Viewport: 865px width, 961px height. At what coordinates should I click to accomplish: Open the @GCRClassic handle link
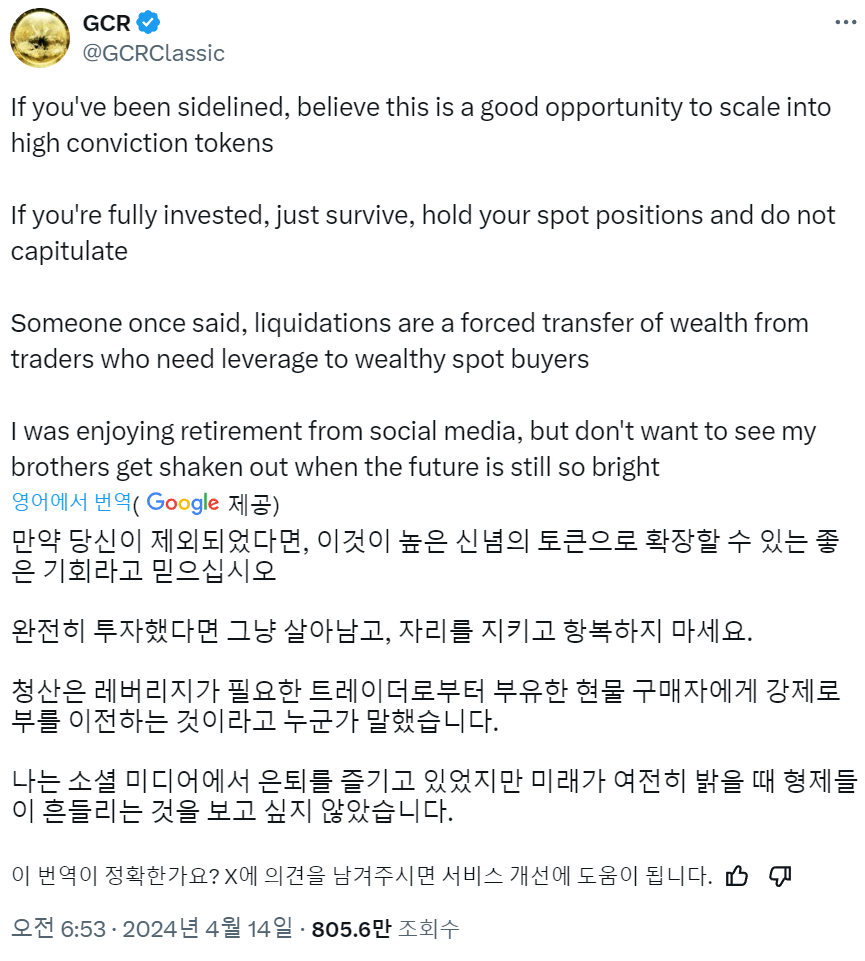[x=153, y=52]
